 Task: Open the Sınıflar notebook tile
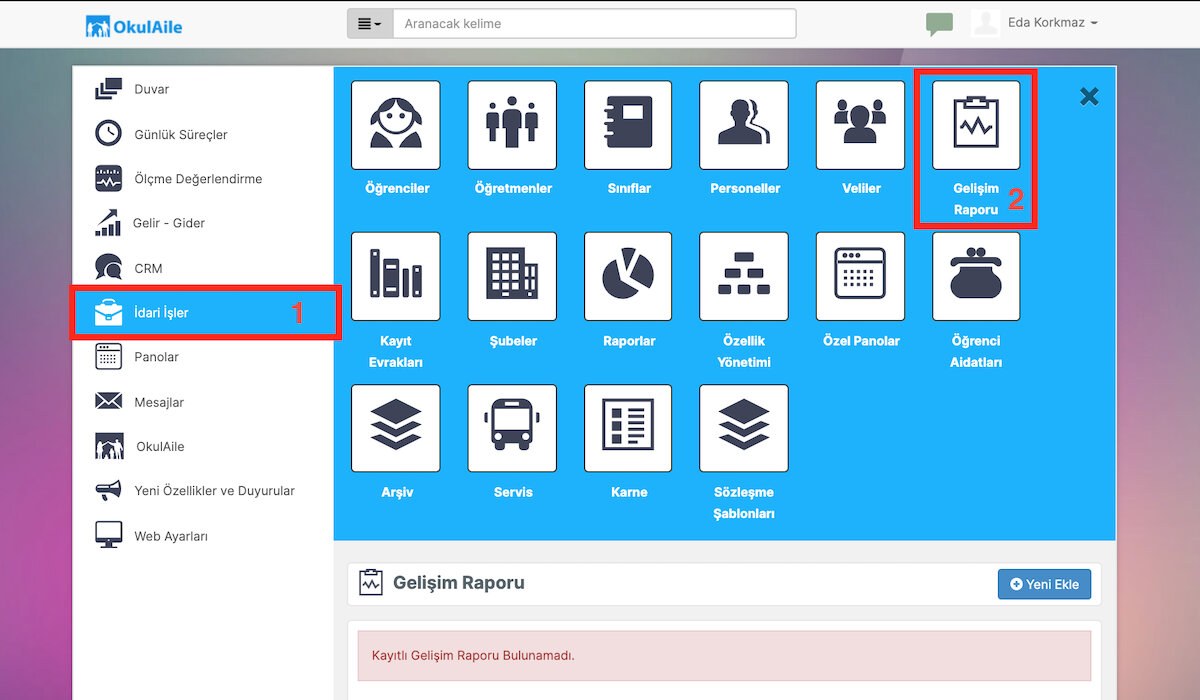(x=628, y=125)
